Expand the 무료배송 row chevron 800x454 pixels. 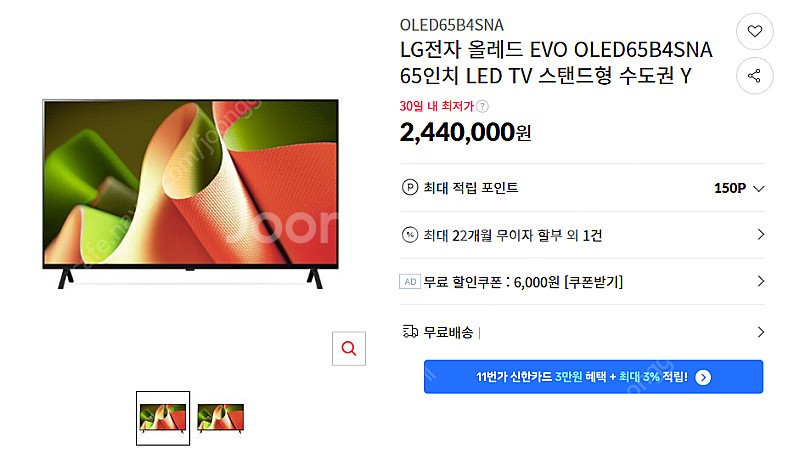pos(761,332)
